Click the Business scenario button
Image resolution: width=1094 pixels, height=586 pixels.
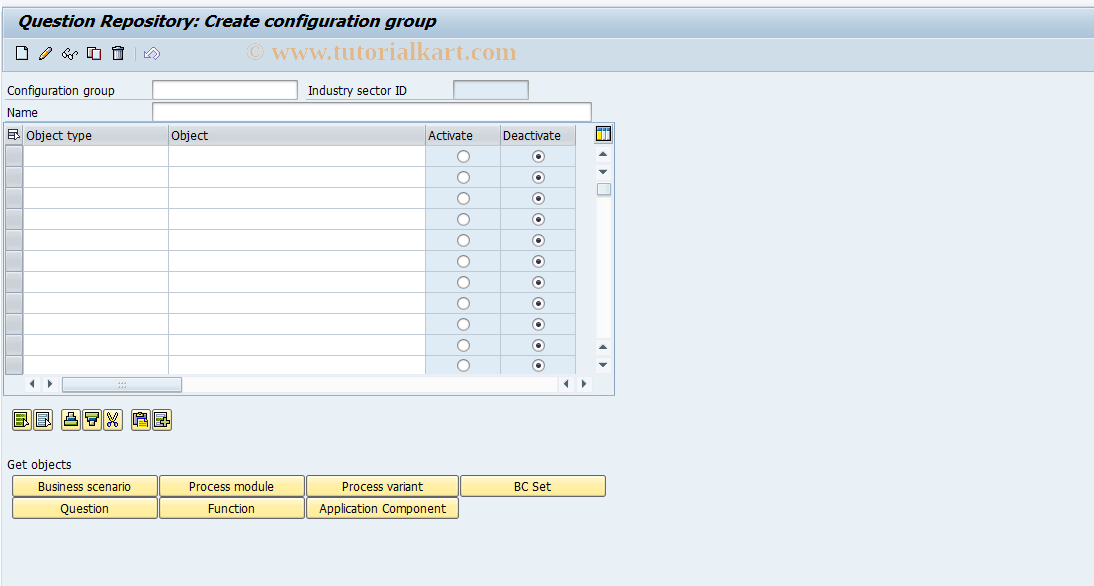(84, 486)
